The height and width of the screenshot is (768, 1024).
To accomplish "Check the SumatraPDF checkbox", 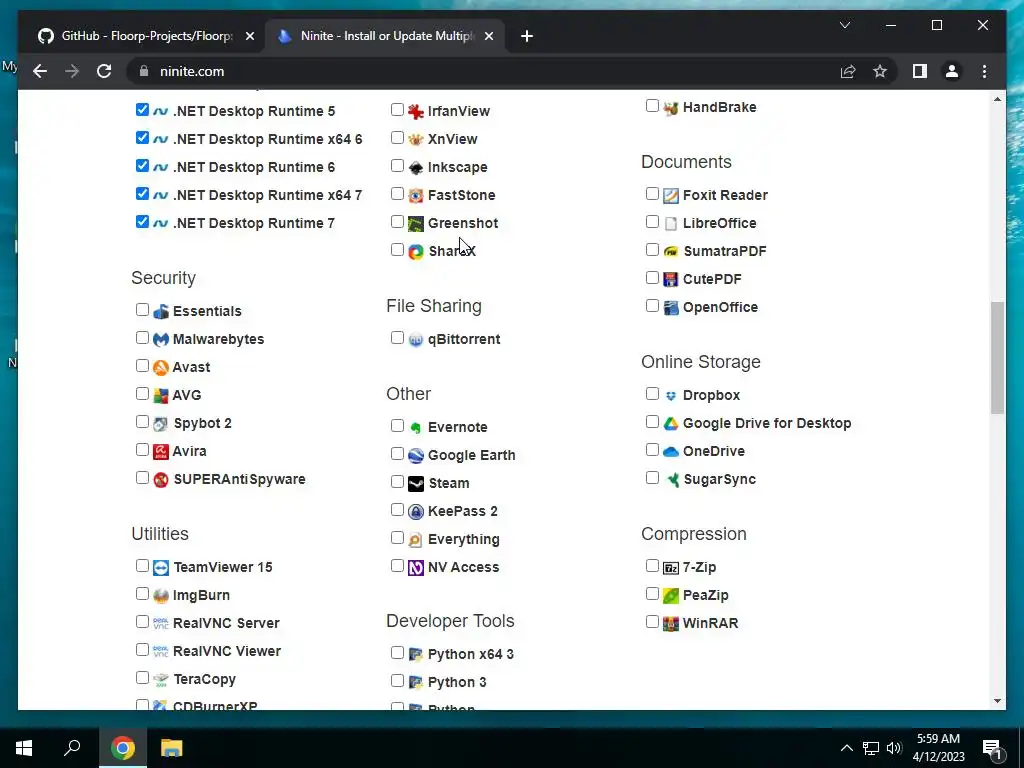I will 652,249.
